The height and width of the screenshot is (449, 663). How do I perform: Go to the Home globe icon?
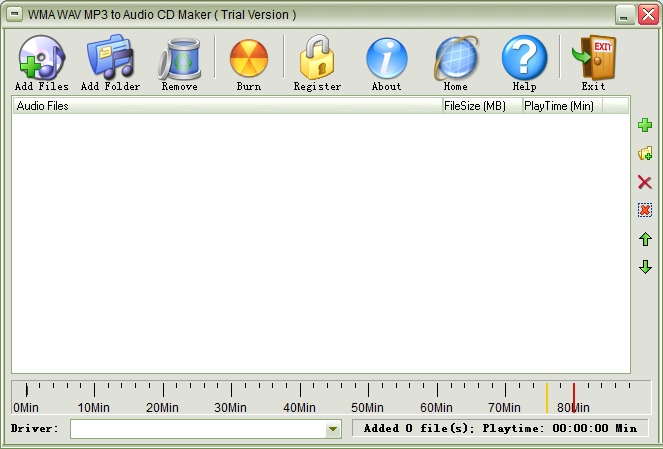point(455,60)
